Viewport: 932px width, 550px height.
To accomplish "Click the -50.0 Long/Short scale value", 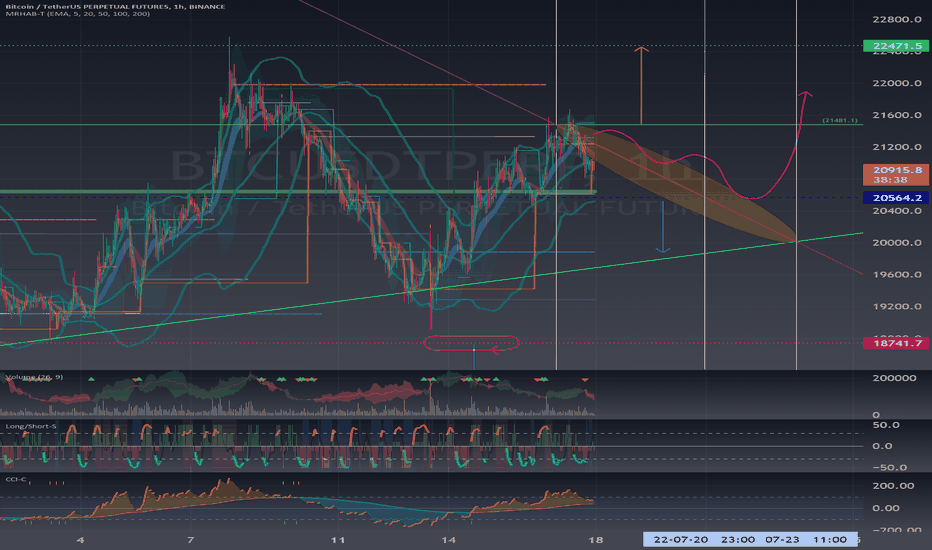I will pos(889,467).
